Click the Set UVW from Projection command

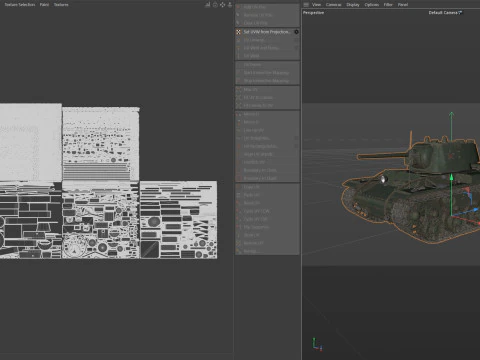click(267, 32)
